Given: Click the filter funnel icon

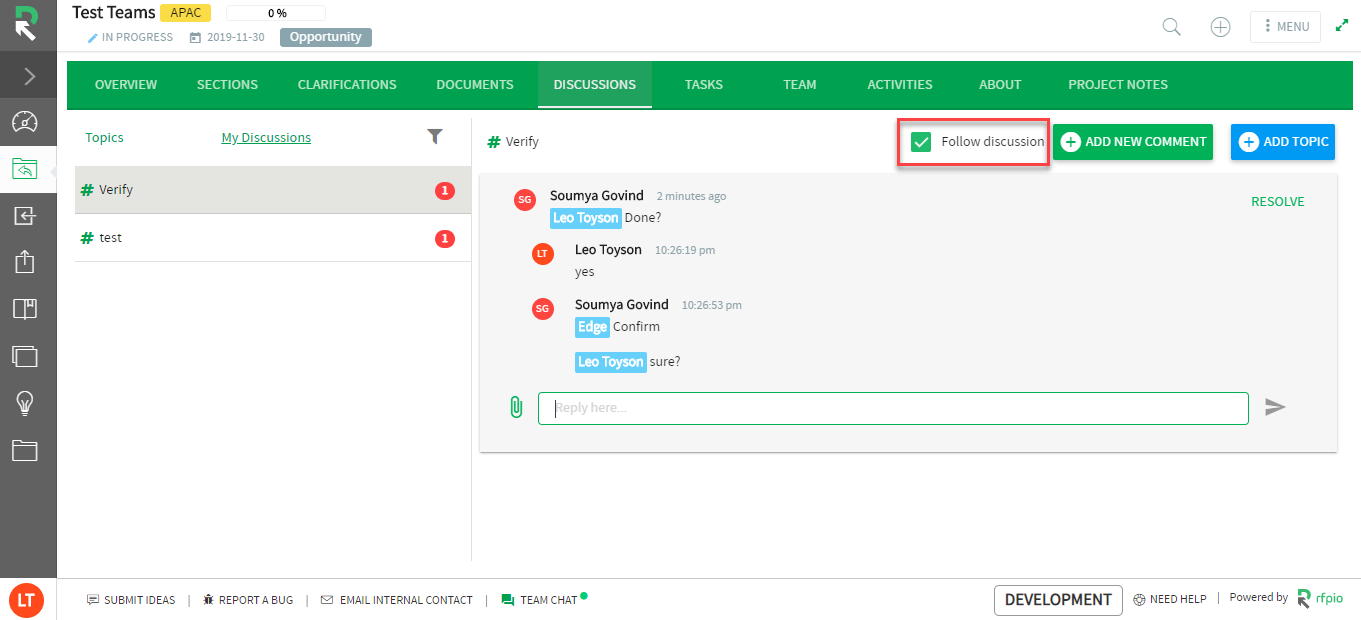Looking at the screenshot, I should pos(435,136).
